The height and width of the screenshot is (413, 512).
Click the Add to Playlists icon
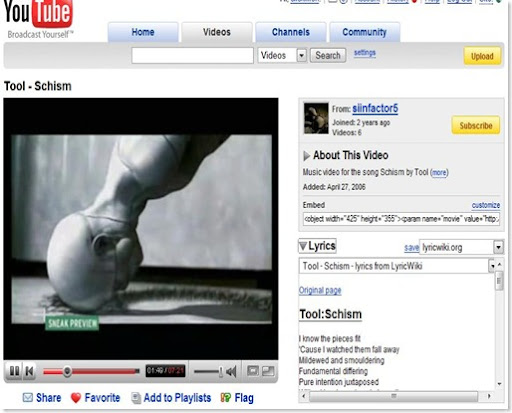click(x=136, y=398)
